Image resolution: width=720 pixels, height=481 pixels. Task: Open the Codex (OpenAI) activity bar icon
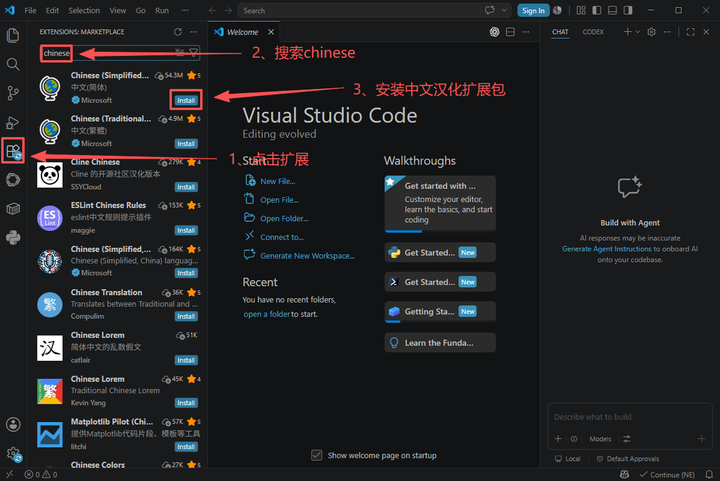[x=13, y=180]
